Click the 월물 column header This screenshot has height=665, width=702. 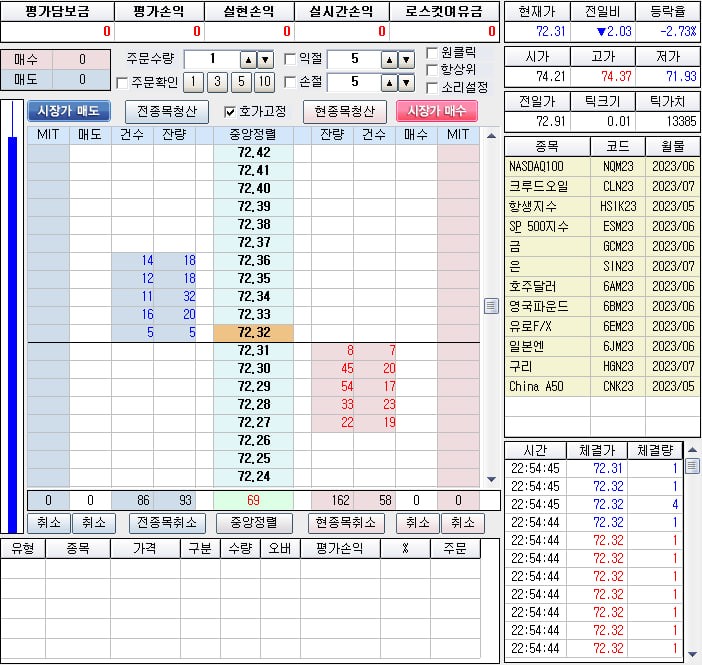[672, 146]
